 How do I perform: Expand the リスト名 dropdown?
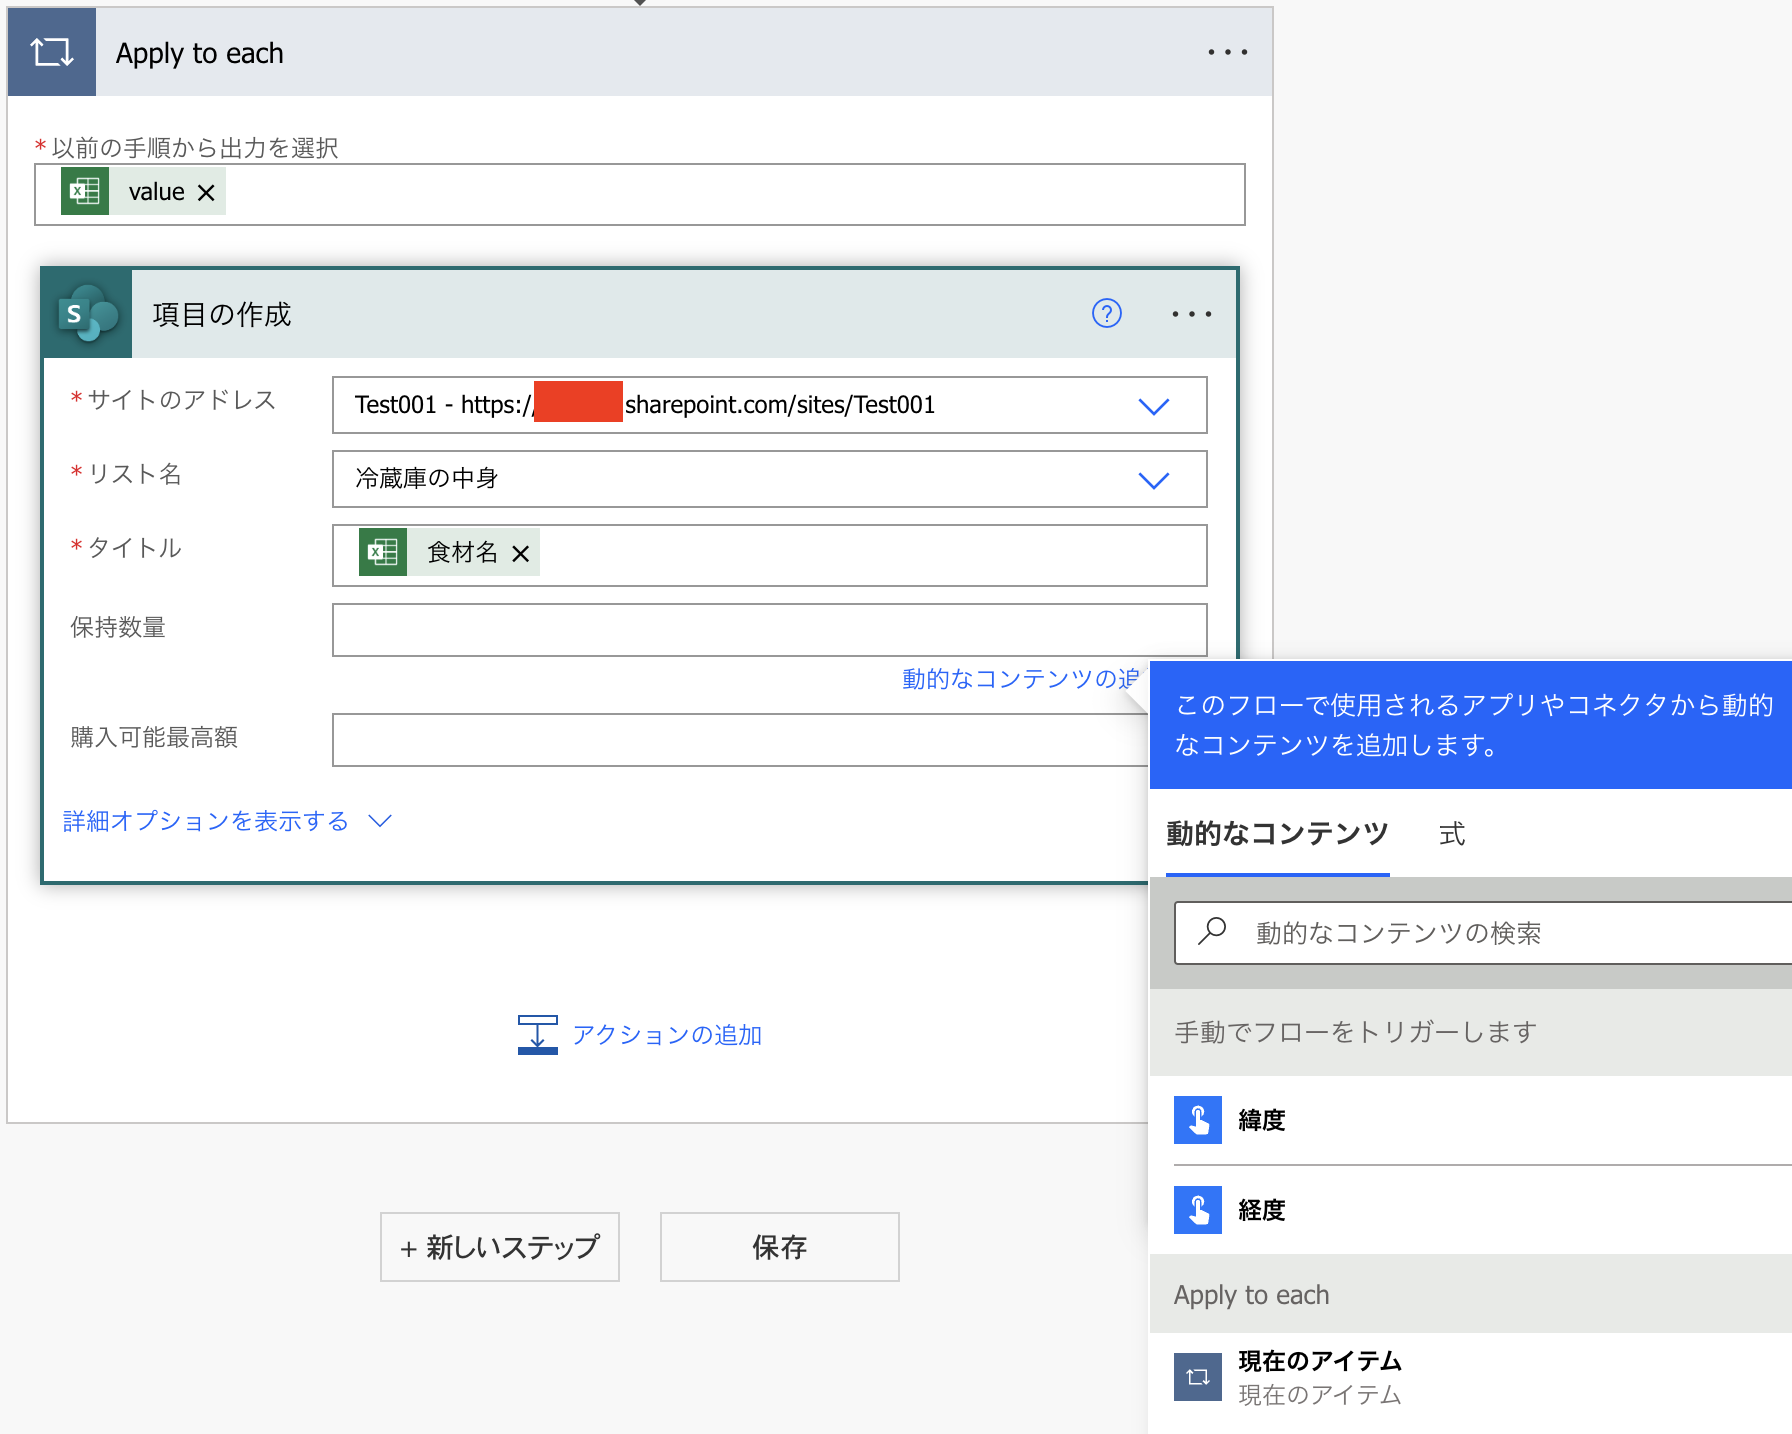[x=1153, y=480]
